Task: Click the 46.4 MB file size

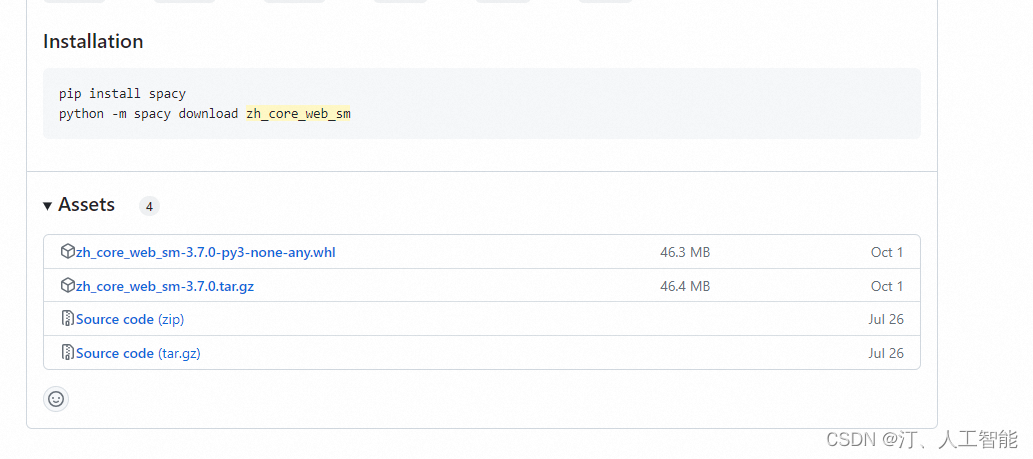Action: pos(685,287)
